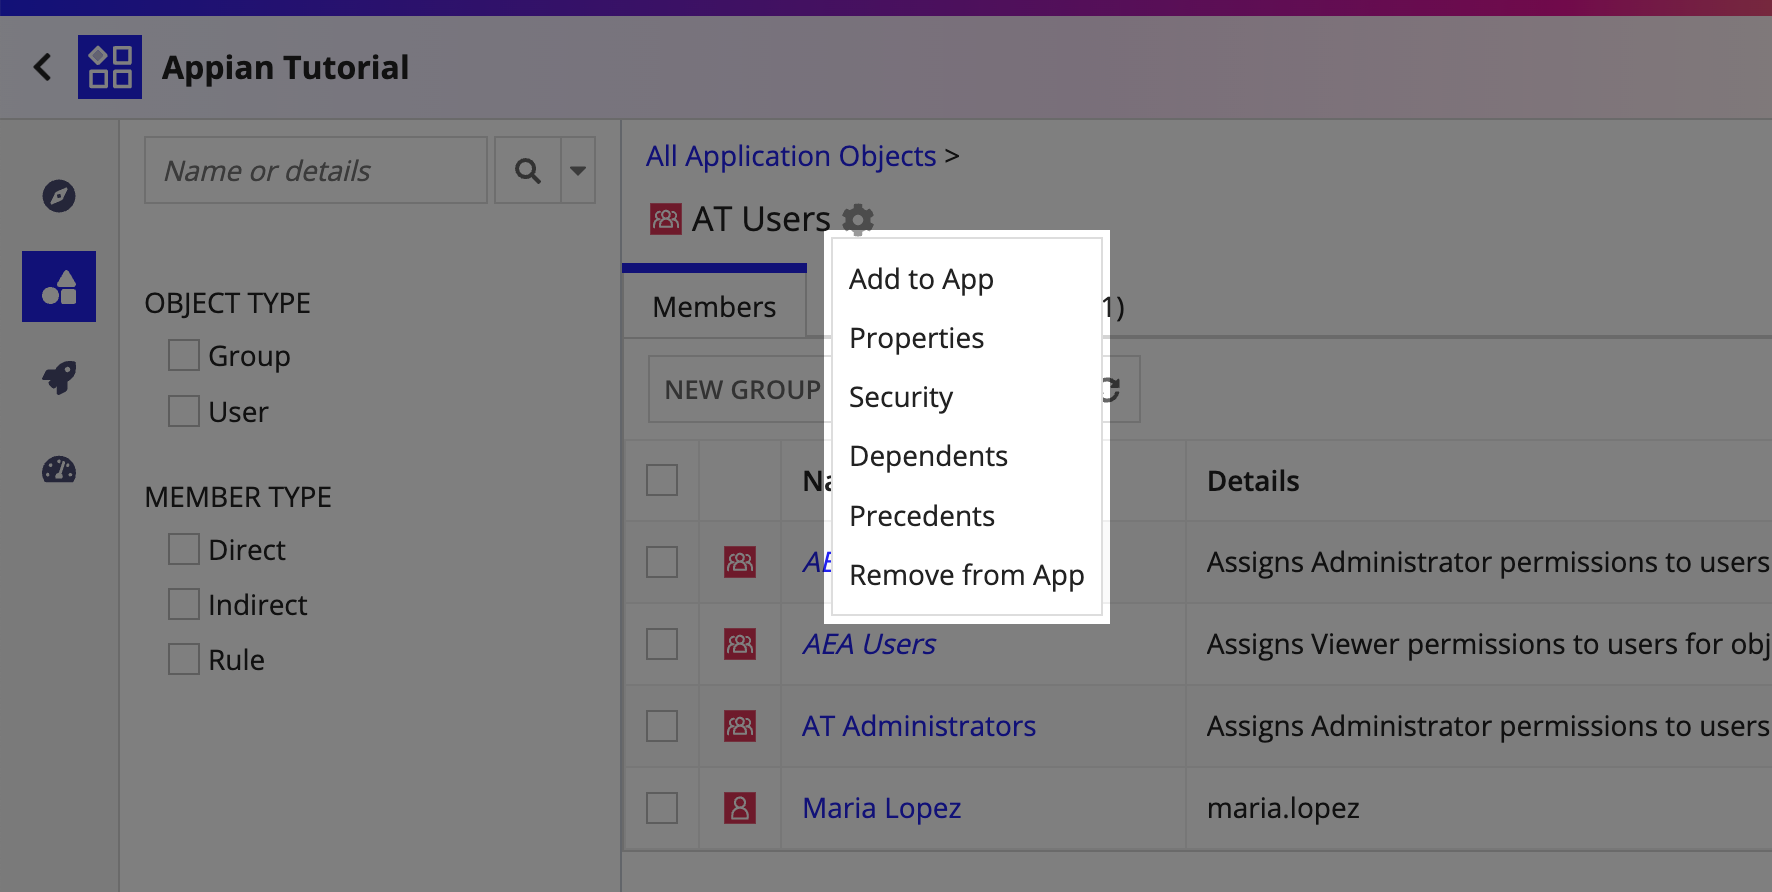Focus the Name or details search field
Image resolution: width=1772 pixels, height=892 pixels.
(316, 171)
